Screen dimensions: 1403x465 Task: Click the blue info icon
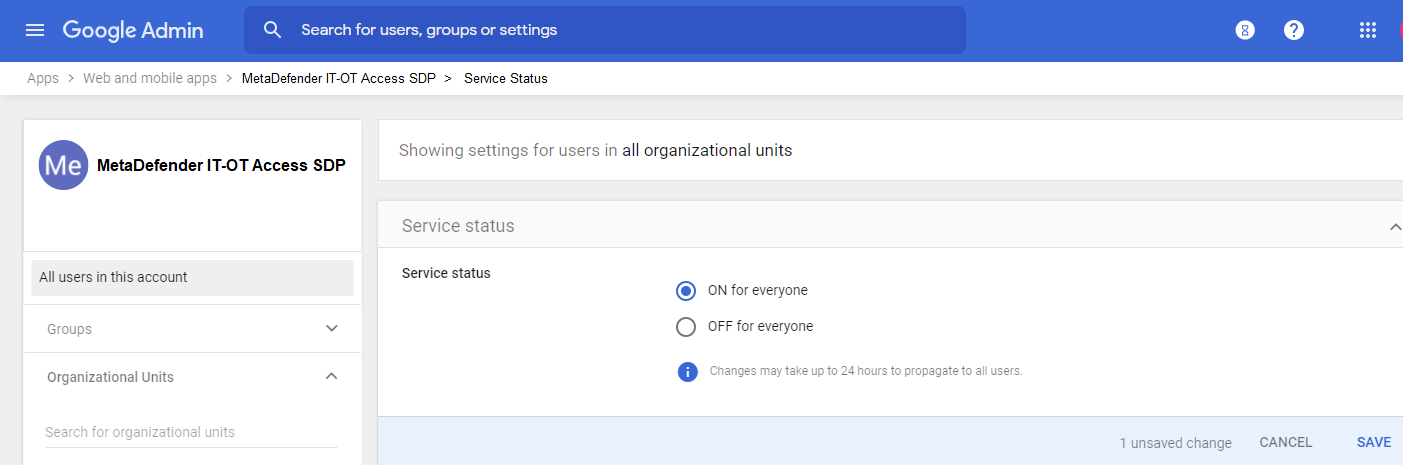[687, 371]
